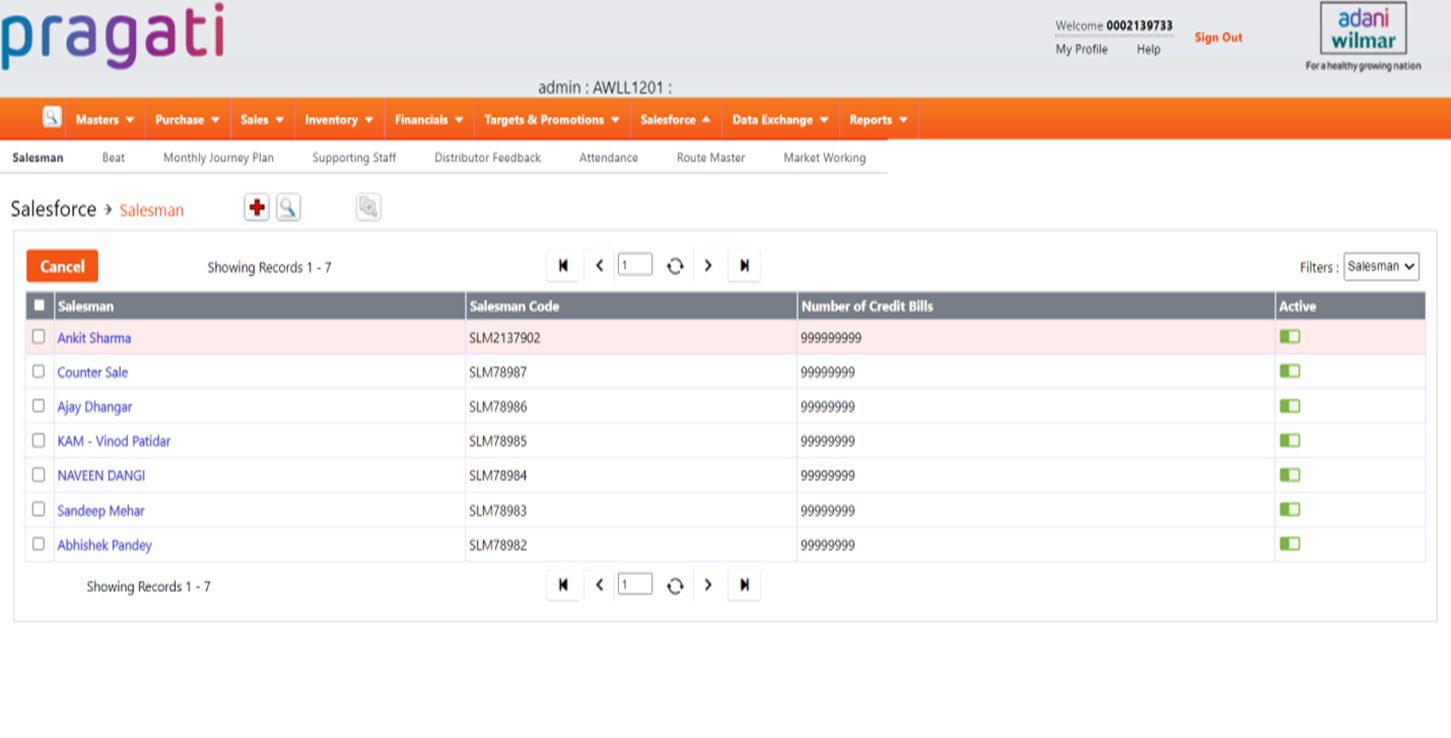Open the Market Working submenu
The image size is (1451, 738).
[x=825, y=157]
